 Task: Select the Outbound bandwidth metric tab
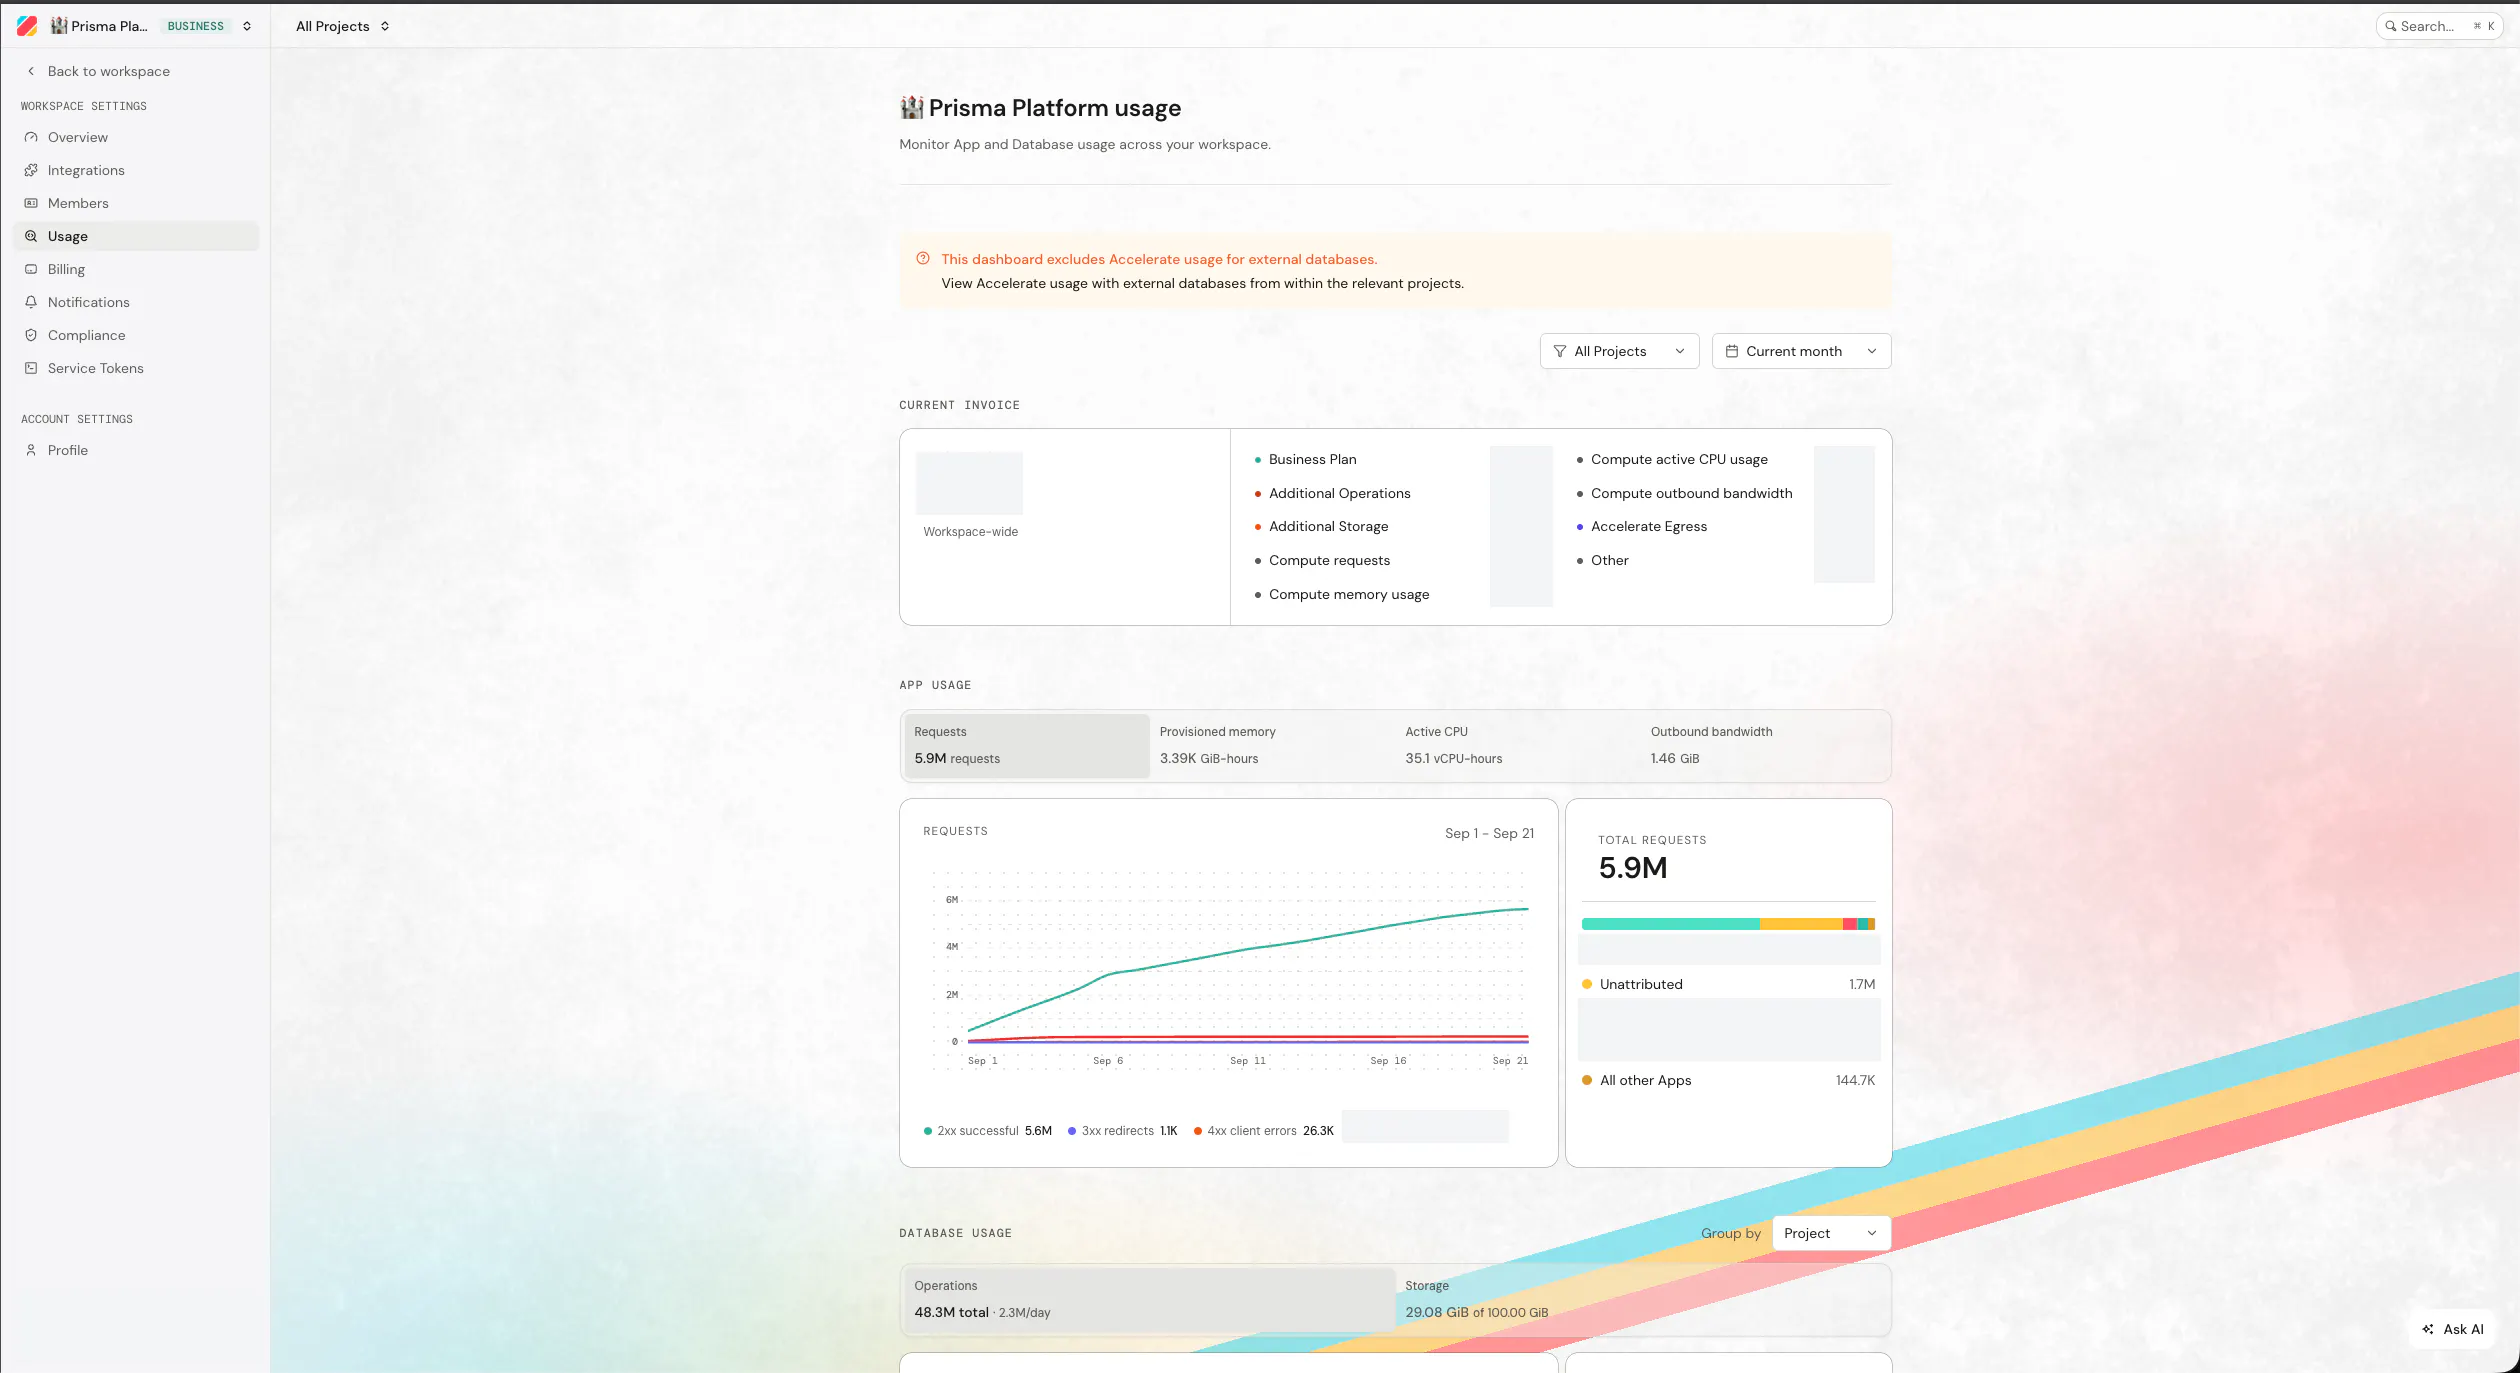(x=1764, y=746)
